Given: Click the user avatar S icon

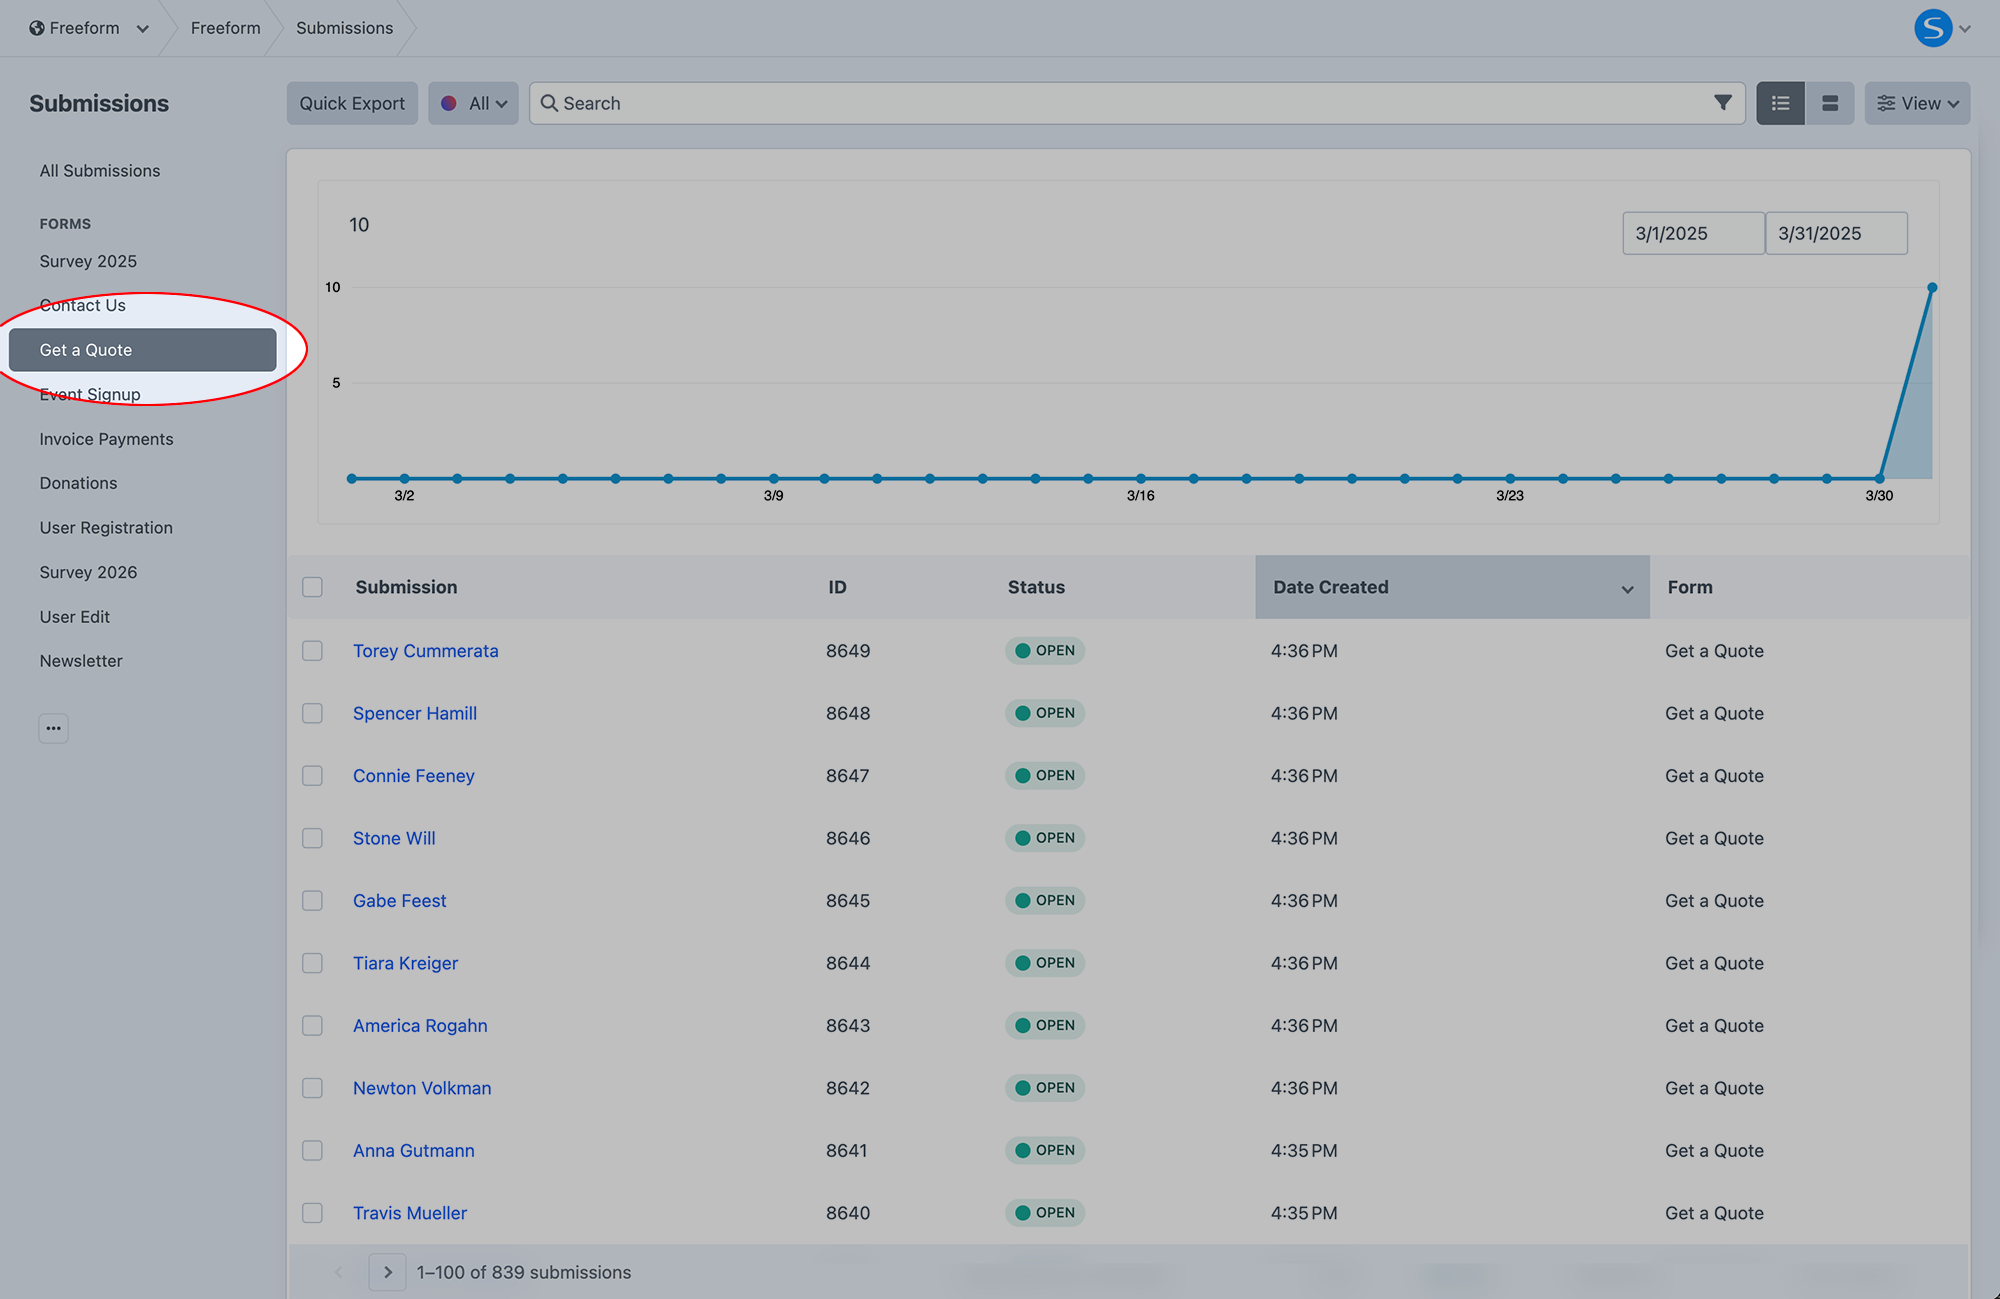Looking at the screenshot, I should pos(1933,27).
